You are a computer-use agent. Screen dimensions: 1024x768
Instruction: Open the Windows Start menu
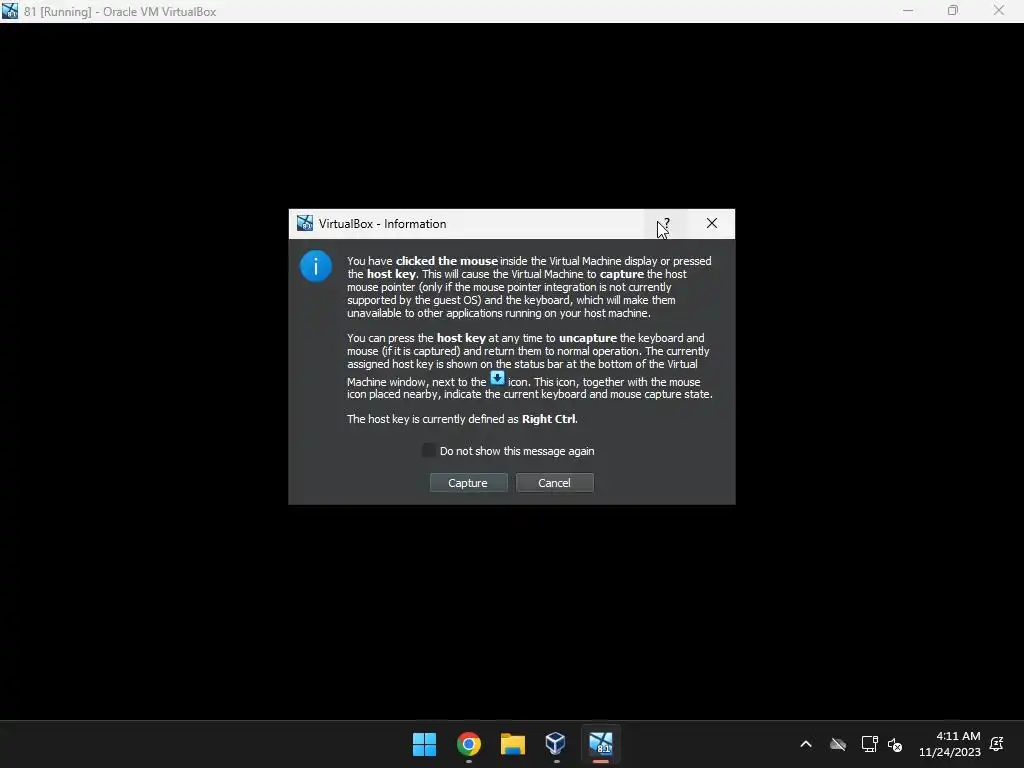(424, 744)
